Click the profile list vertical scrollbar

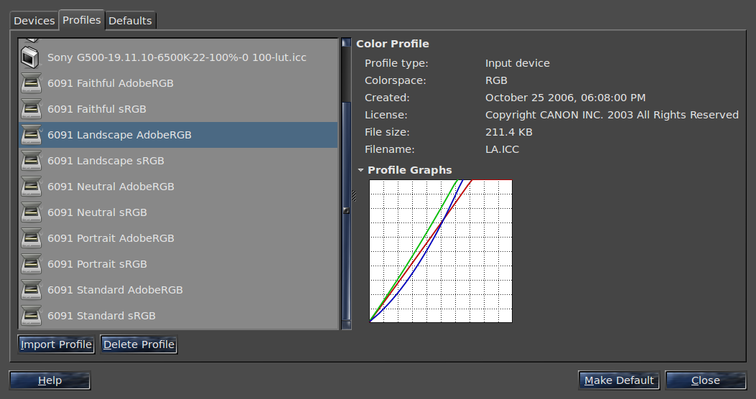[x=346, y=184]
